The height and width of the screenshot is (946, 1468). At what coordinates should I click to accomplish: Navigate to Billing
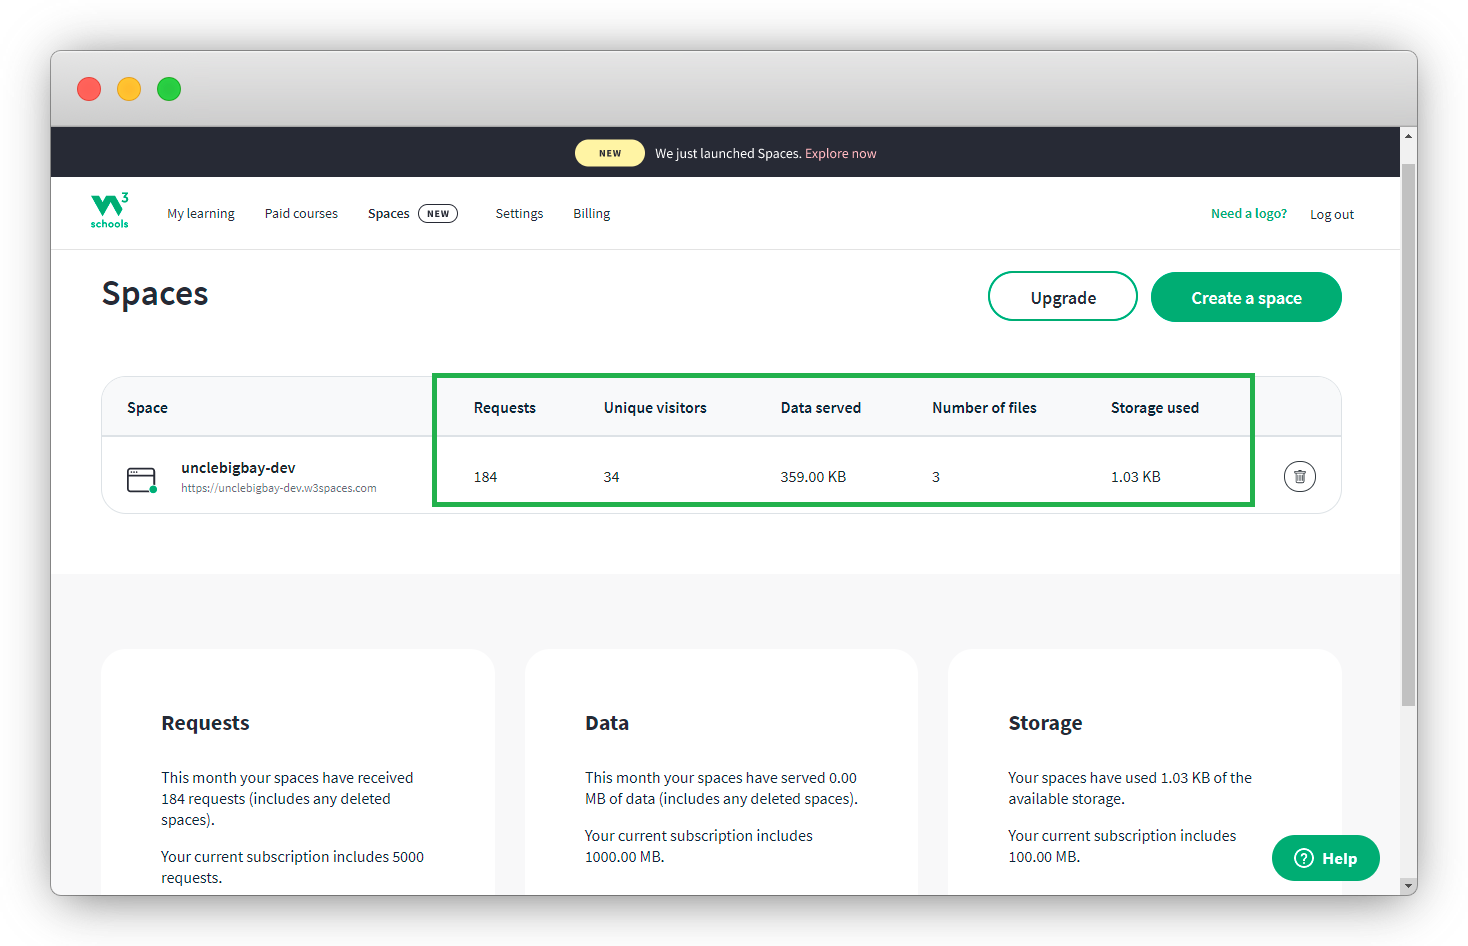591,214
